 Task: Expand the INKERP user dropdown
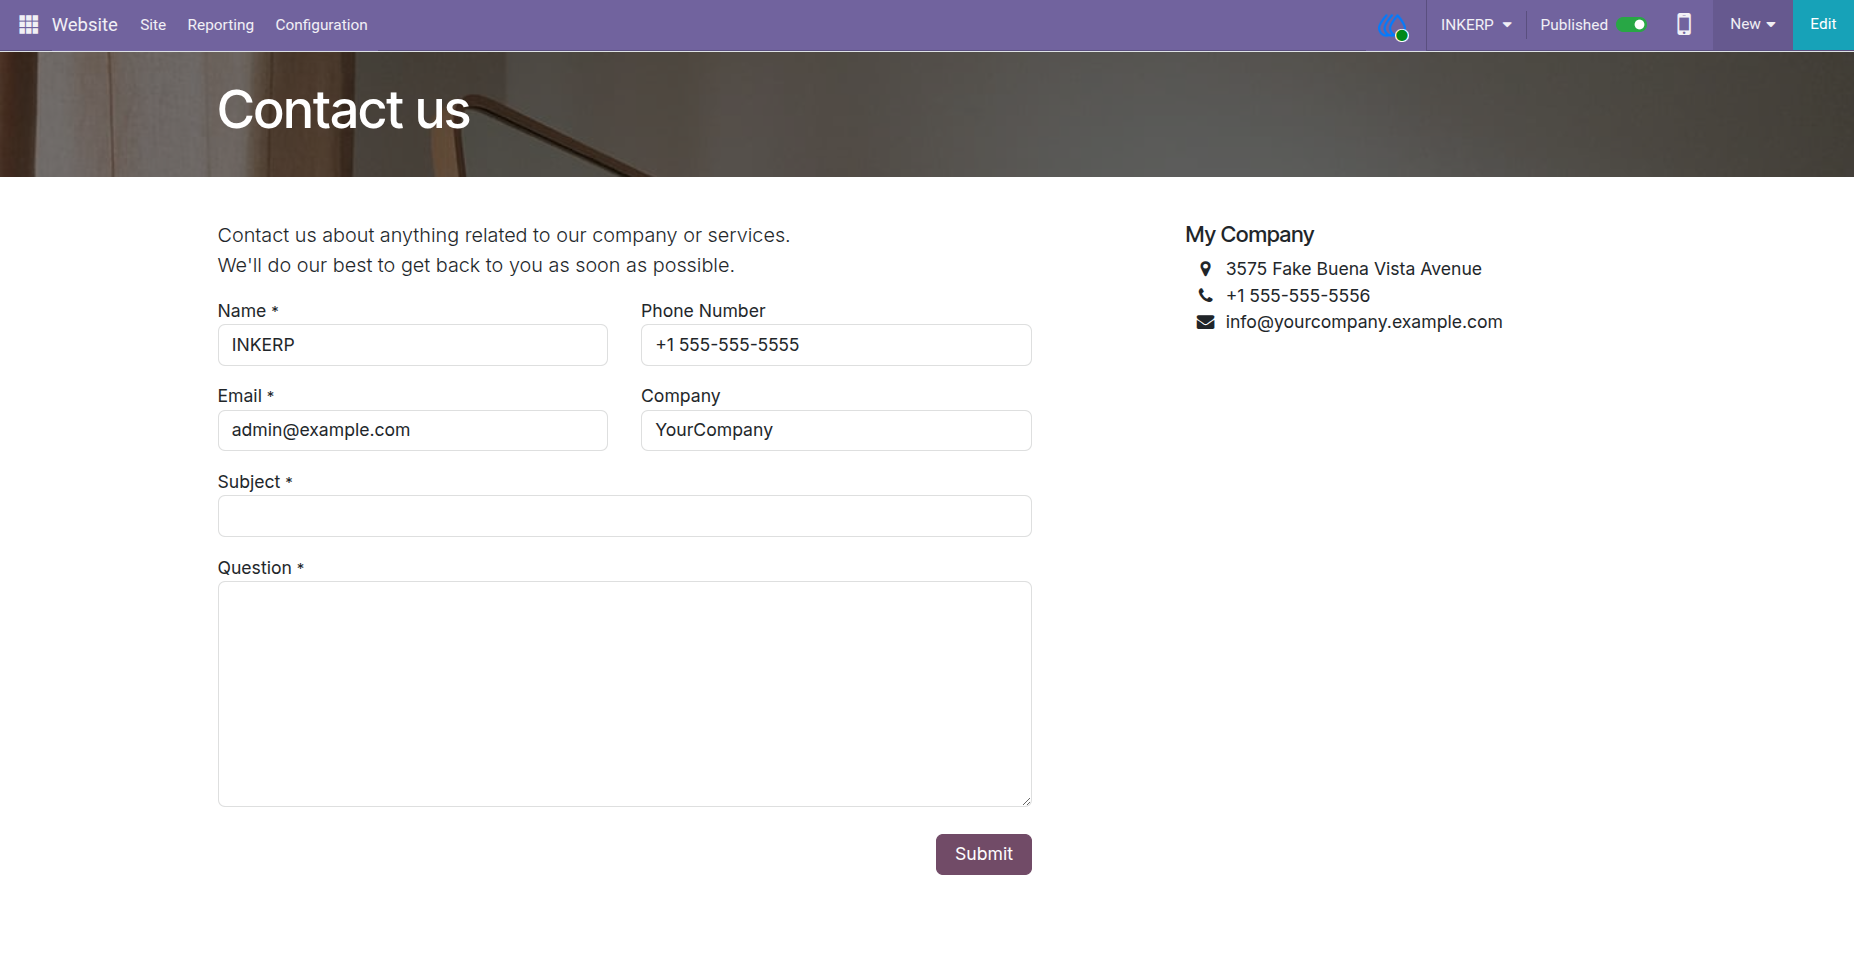click(1476, 24)
